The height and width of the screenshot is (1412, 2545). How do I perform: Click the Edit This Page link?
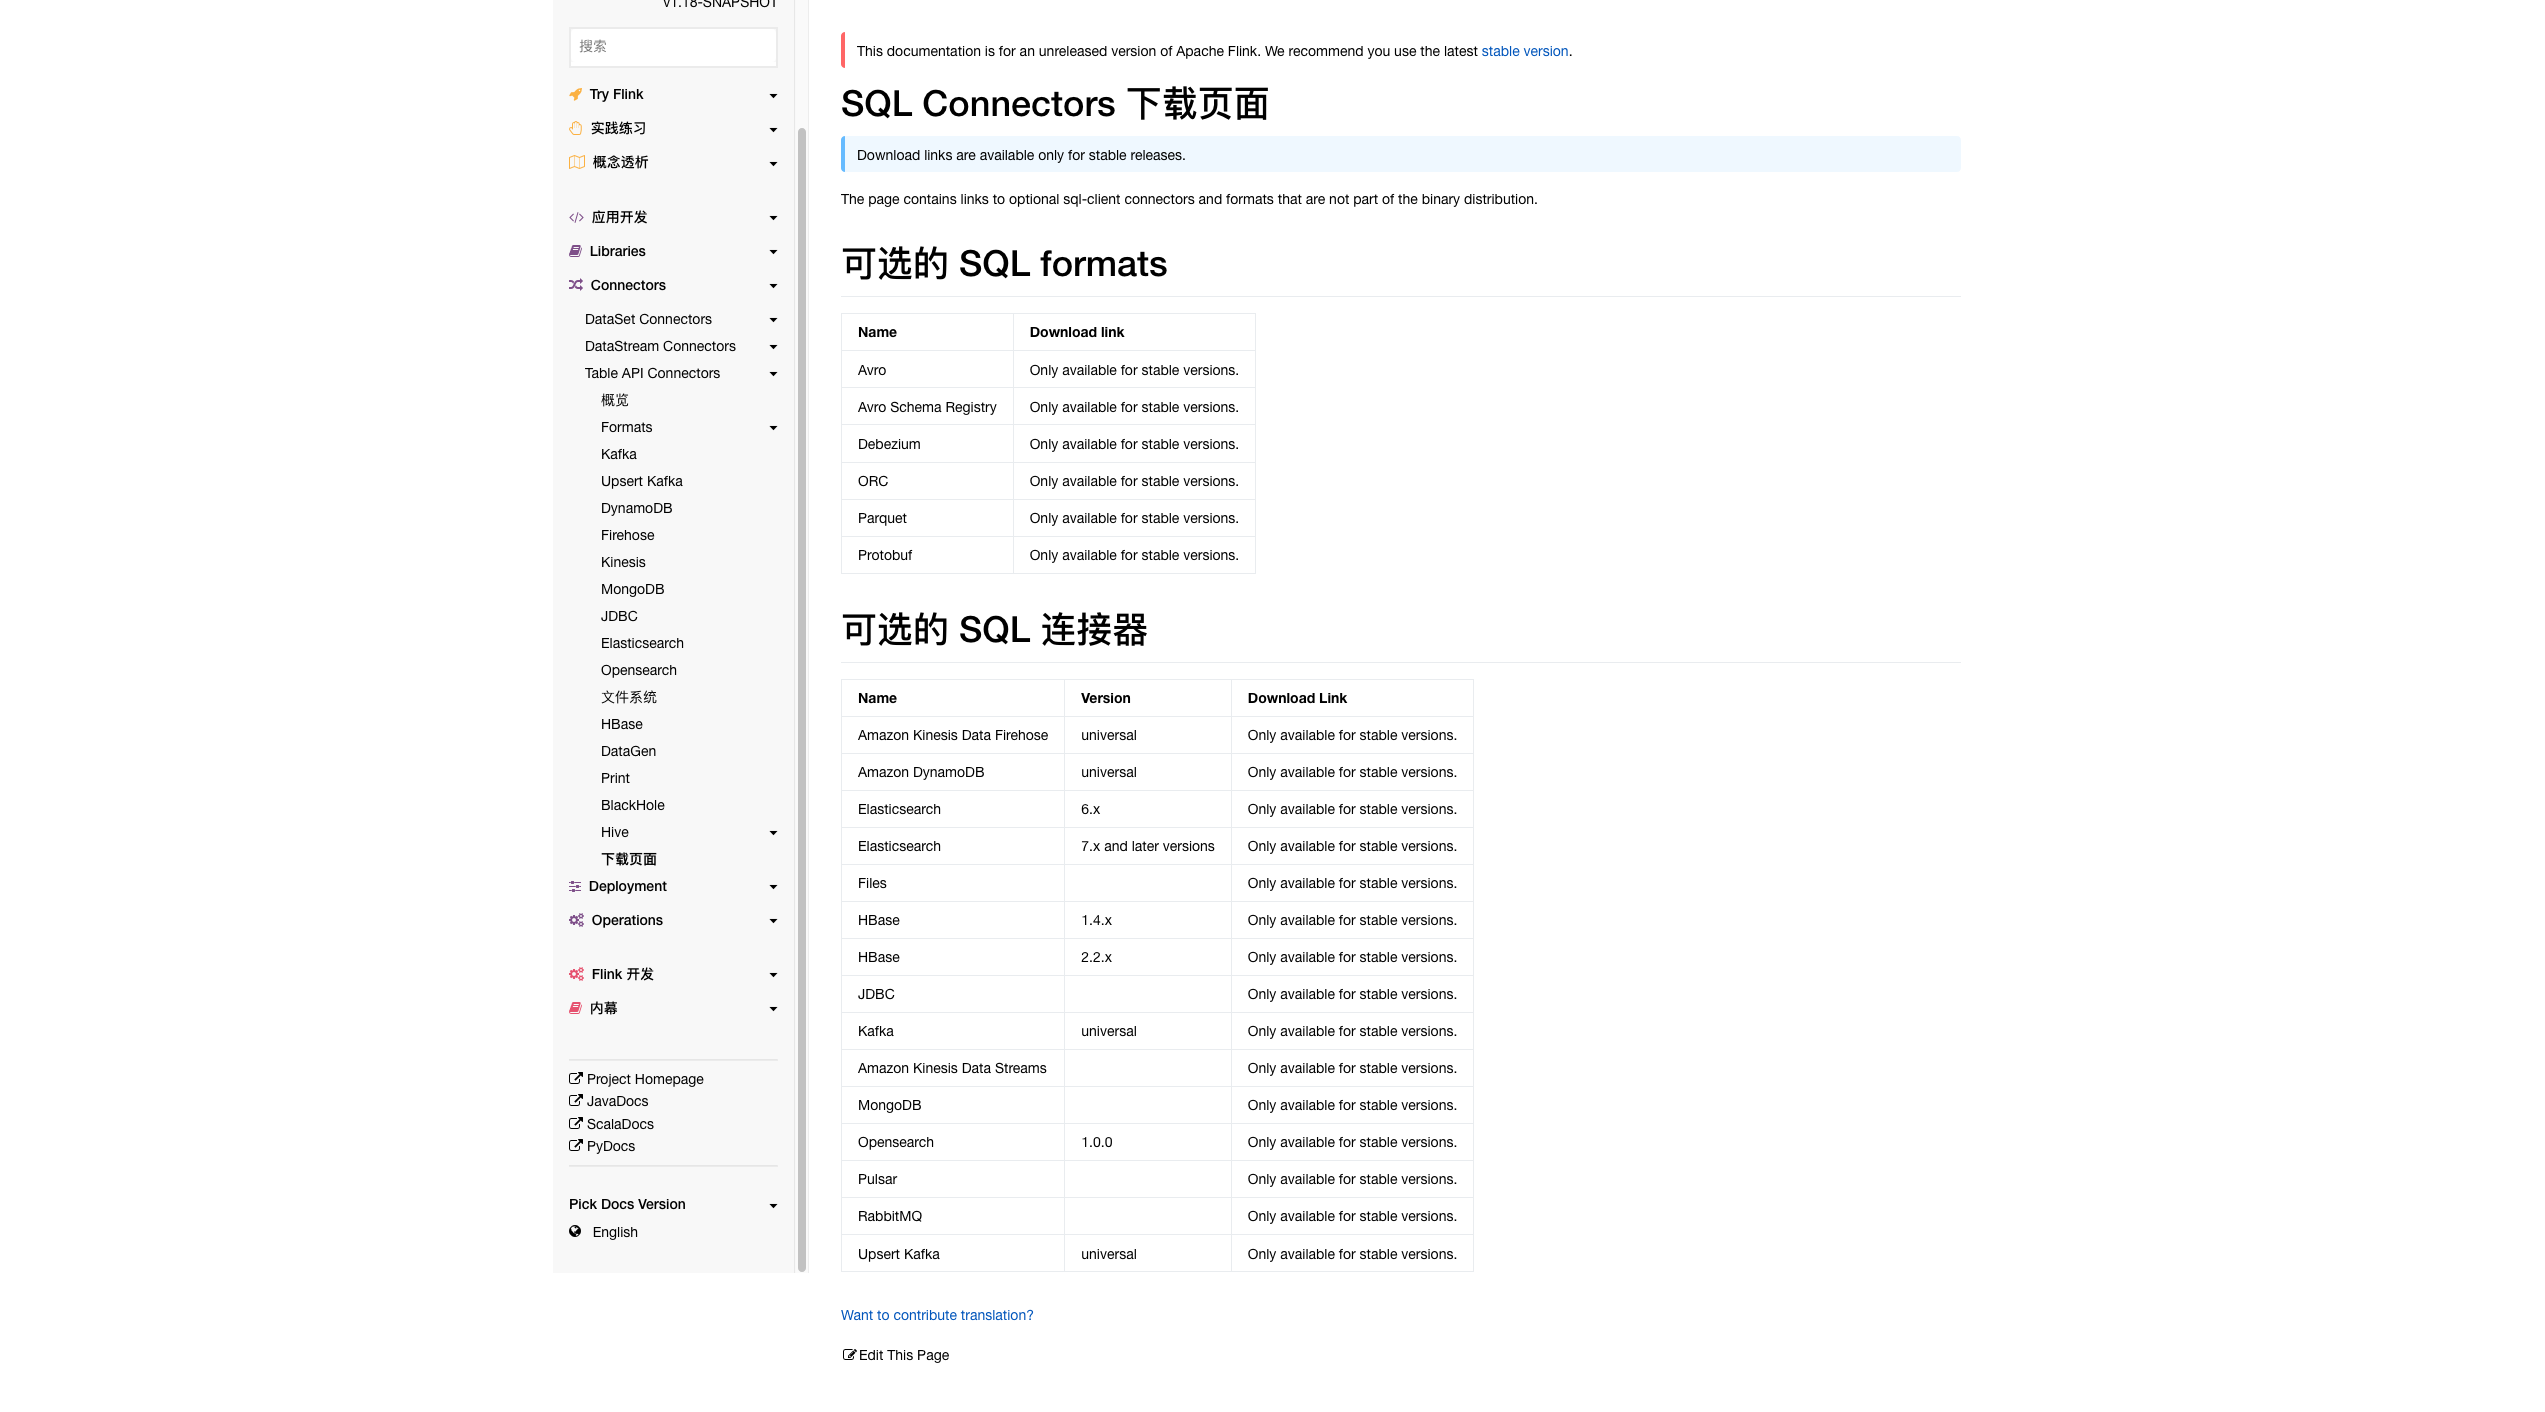coord(904,1355)
